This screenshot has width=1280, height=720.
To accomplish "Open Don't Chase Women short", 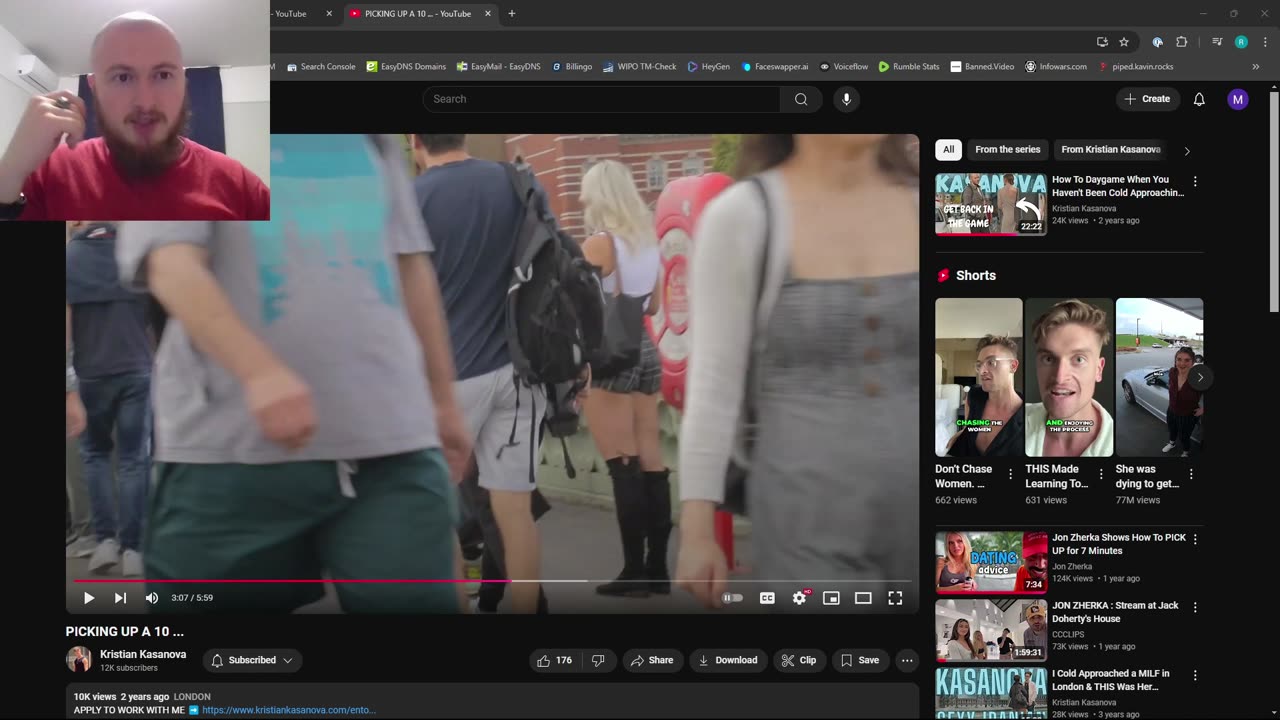I will [979, 377].
